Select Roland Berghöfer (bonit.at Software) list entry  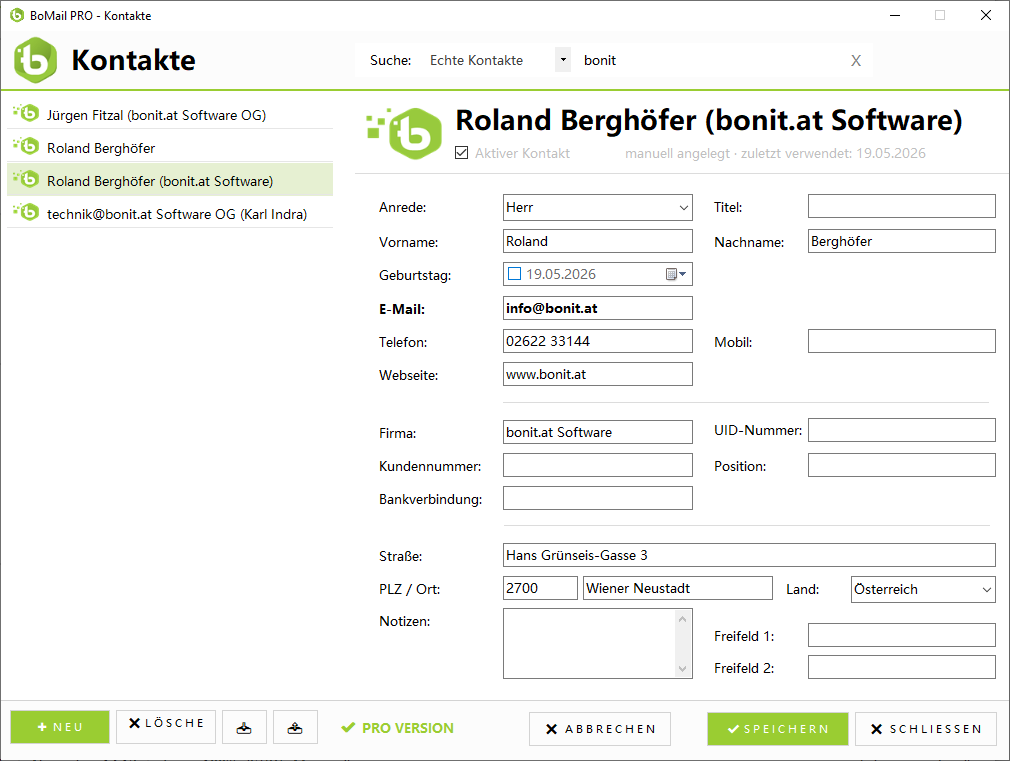(170, 180)
